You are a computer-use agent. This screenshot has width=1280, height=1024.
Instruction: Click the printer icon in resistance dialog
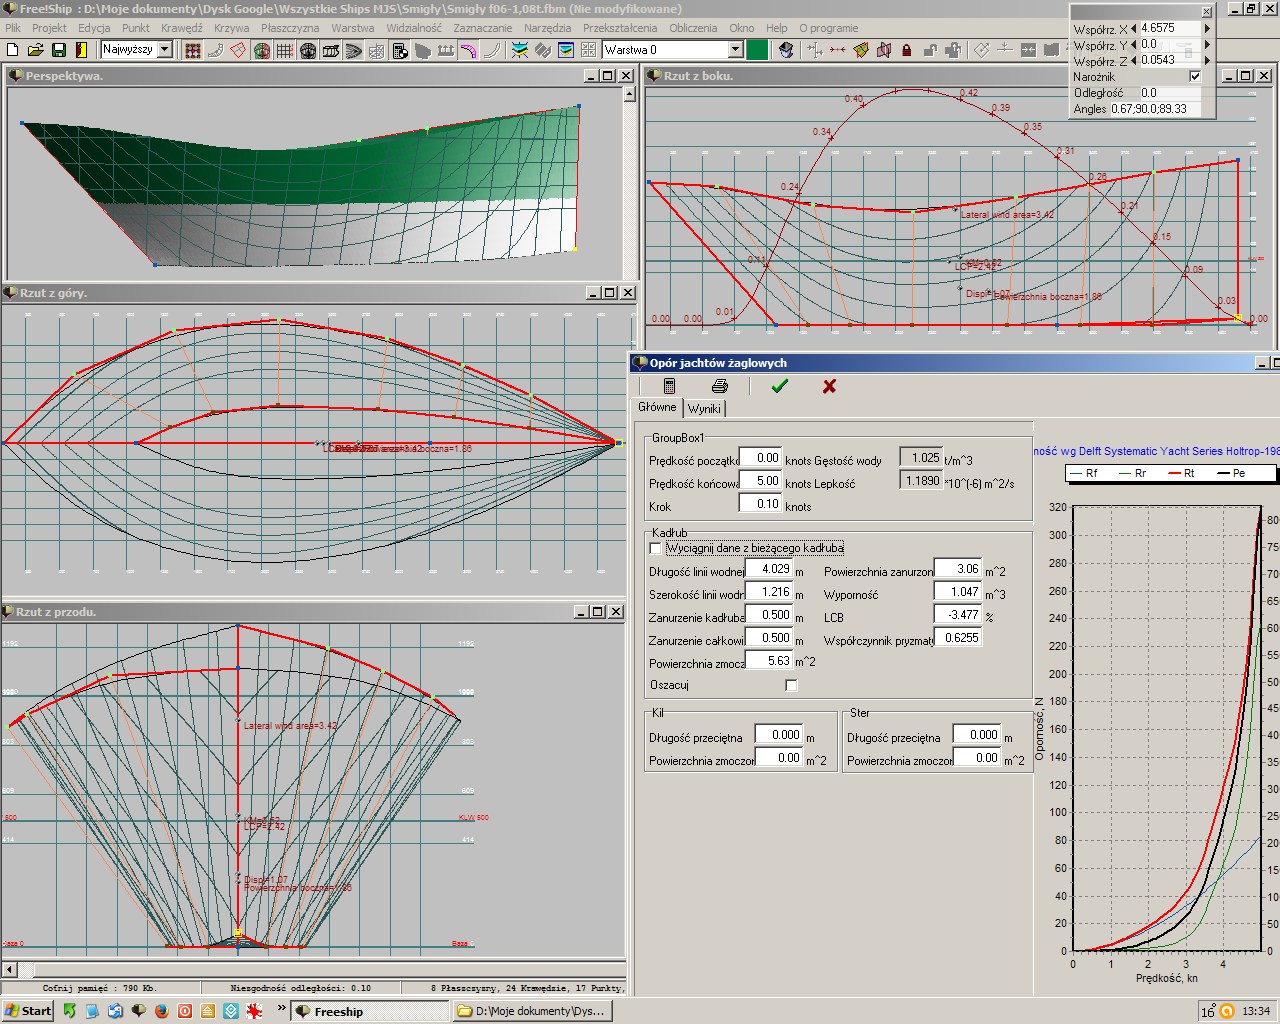[x=719, y=386]
